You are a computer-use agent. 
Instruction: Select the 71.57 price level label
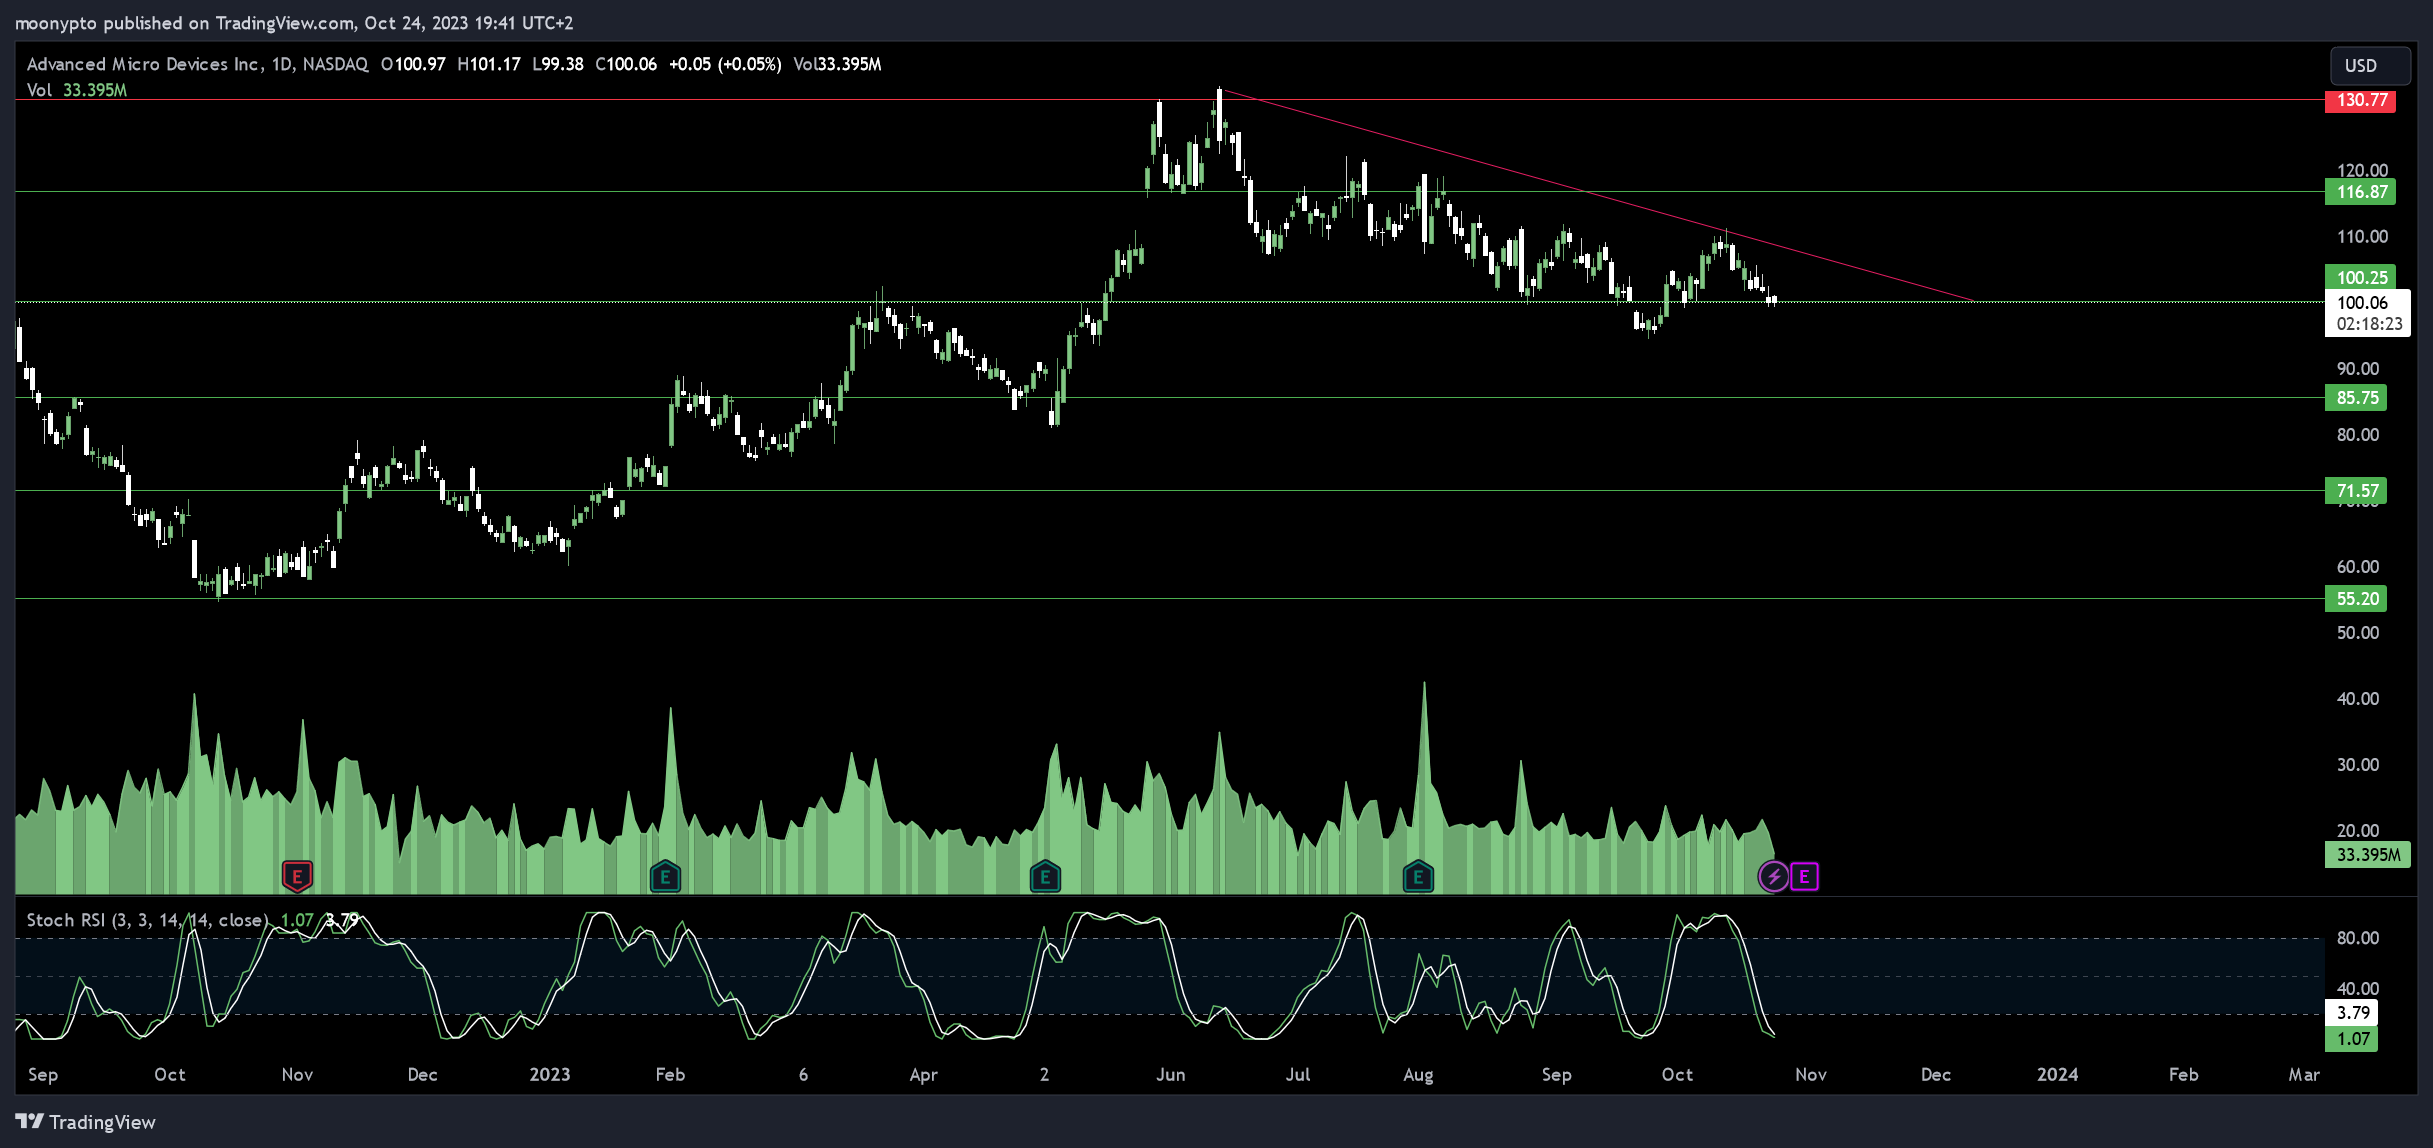pyautogui.click(x=2356, y=491)
